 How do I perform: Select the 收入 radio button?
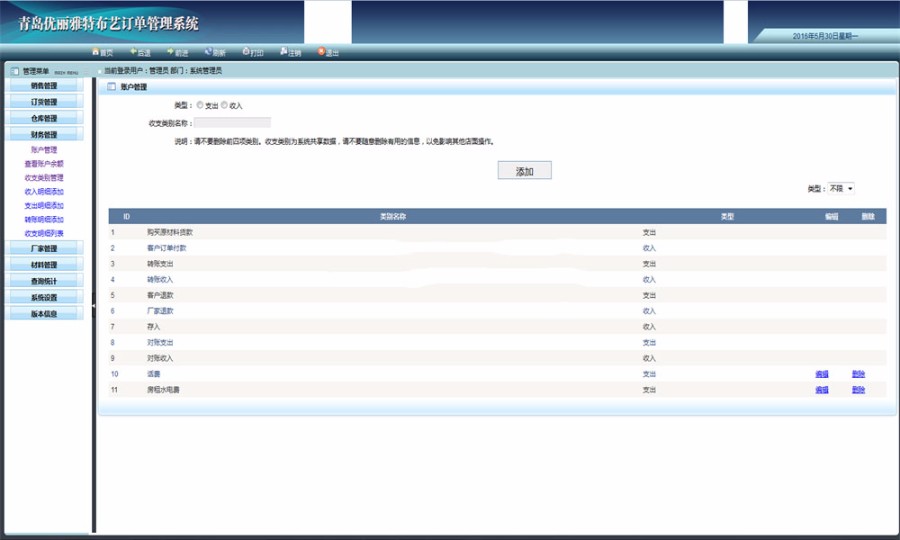pos(225,104)
